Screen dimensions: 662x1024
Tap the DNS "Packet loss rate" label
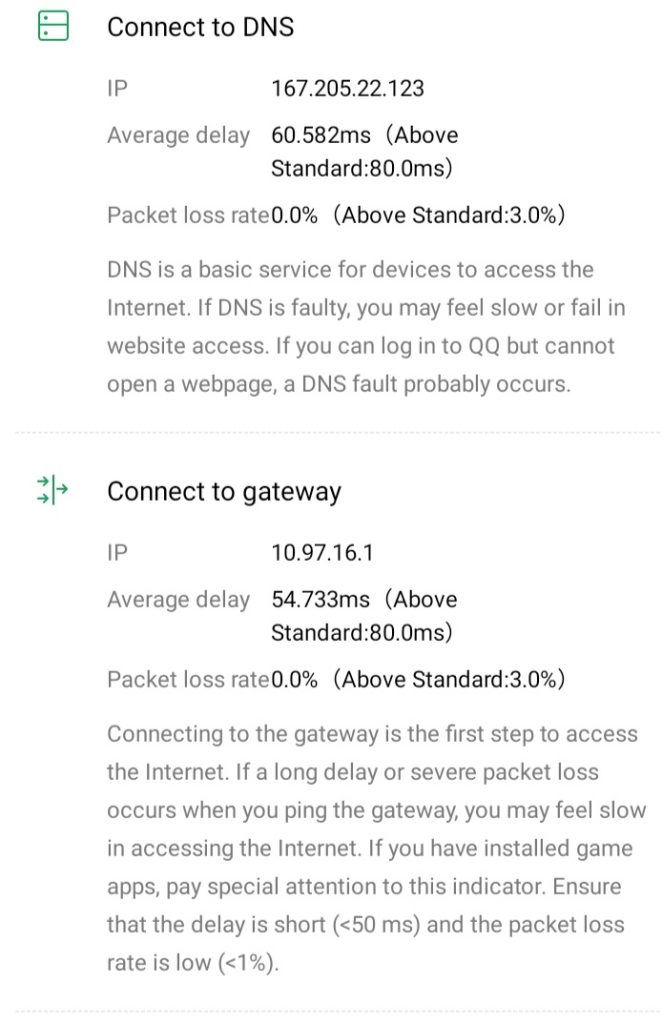click(x=188, y=215)
